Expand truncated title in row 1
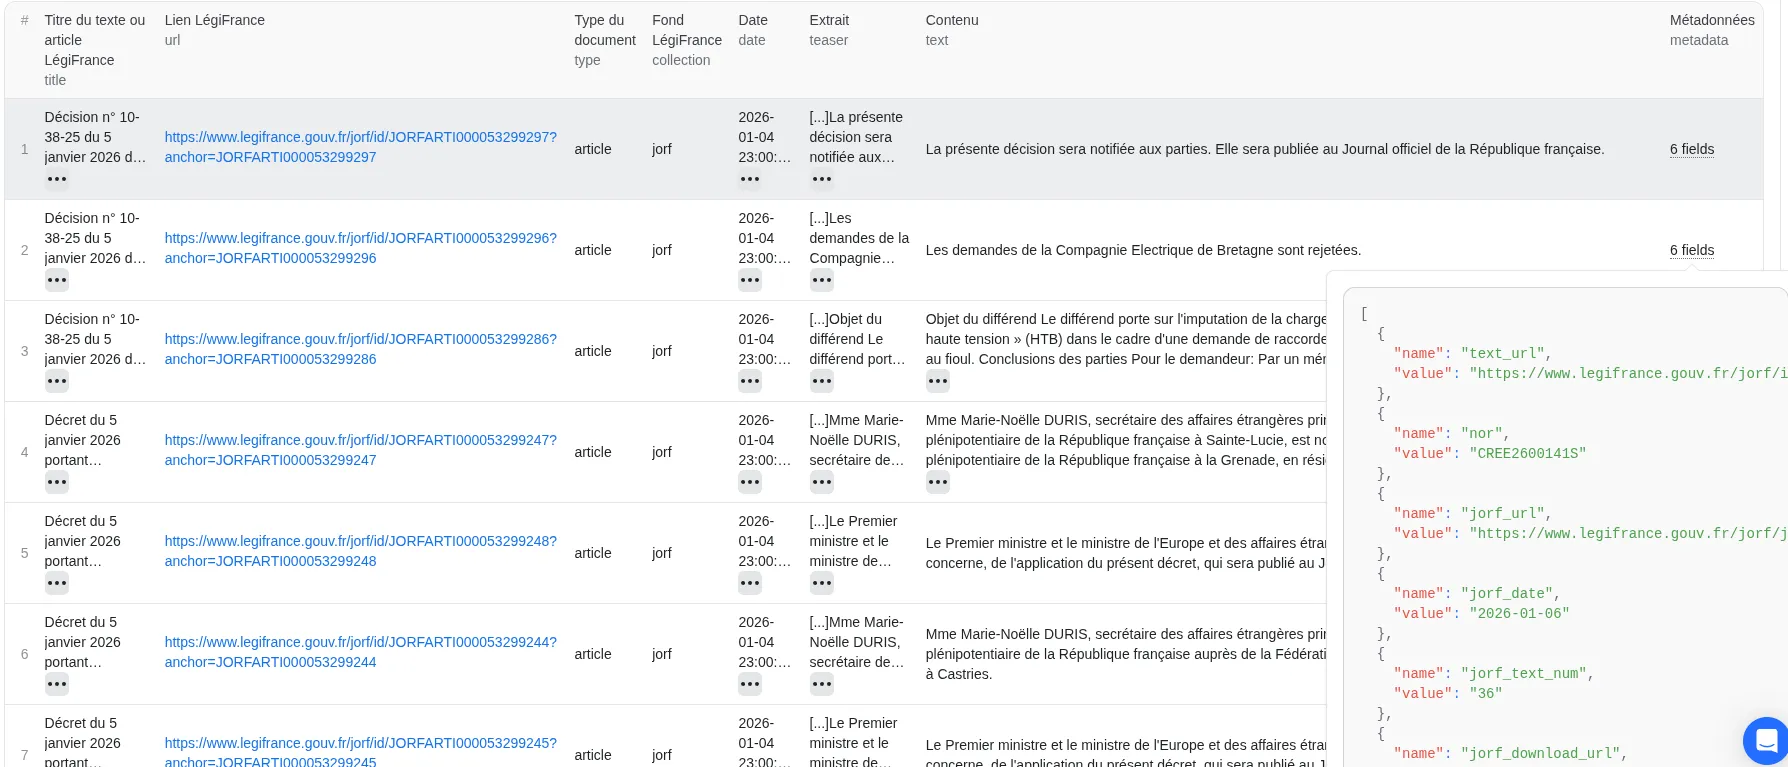 57,180
